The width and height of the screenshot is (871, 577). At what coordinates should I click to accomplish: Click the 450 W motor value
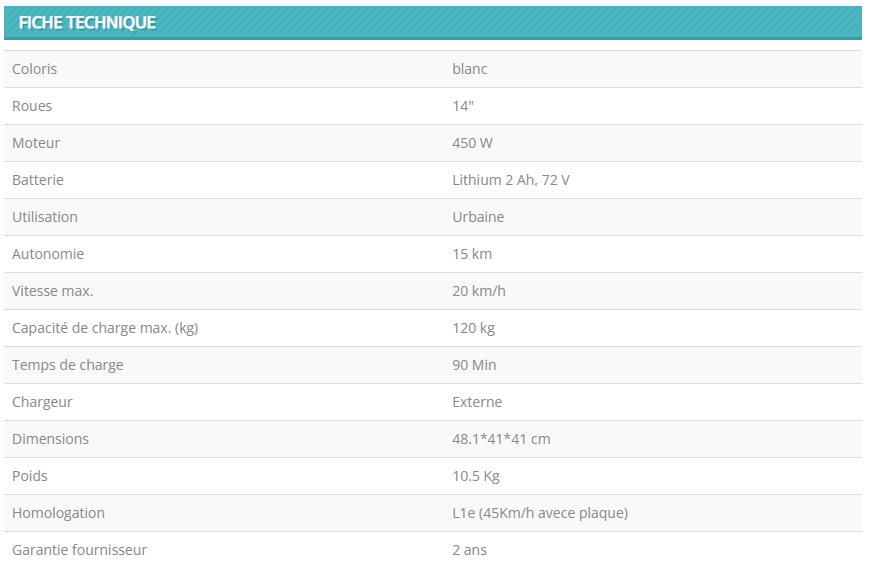click(472, 143)
